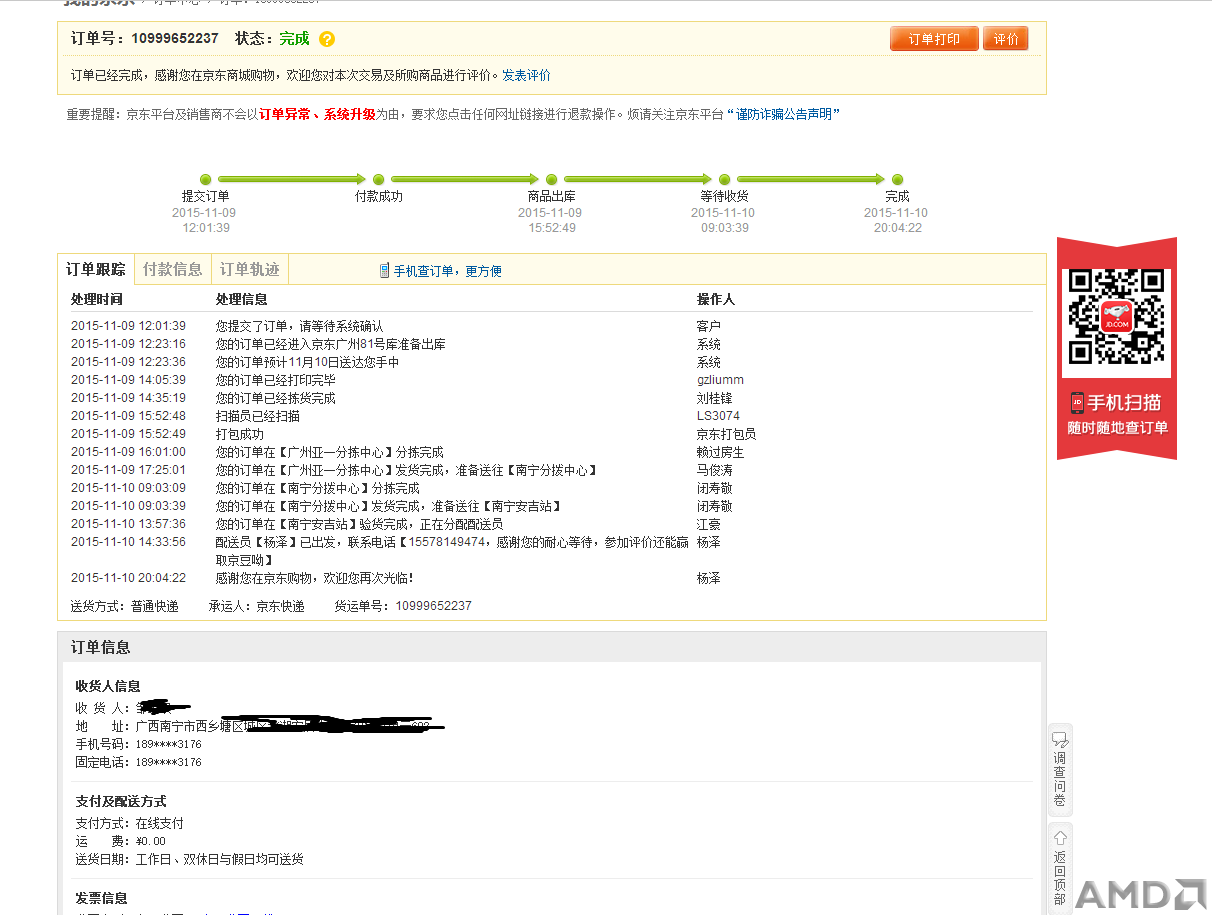Click the up arrow icon above 返回顶部
The width and height of the screenshot is (1212, 915).
(1060, 837)
